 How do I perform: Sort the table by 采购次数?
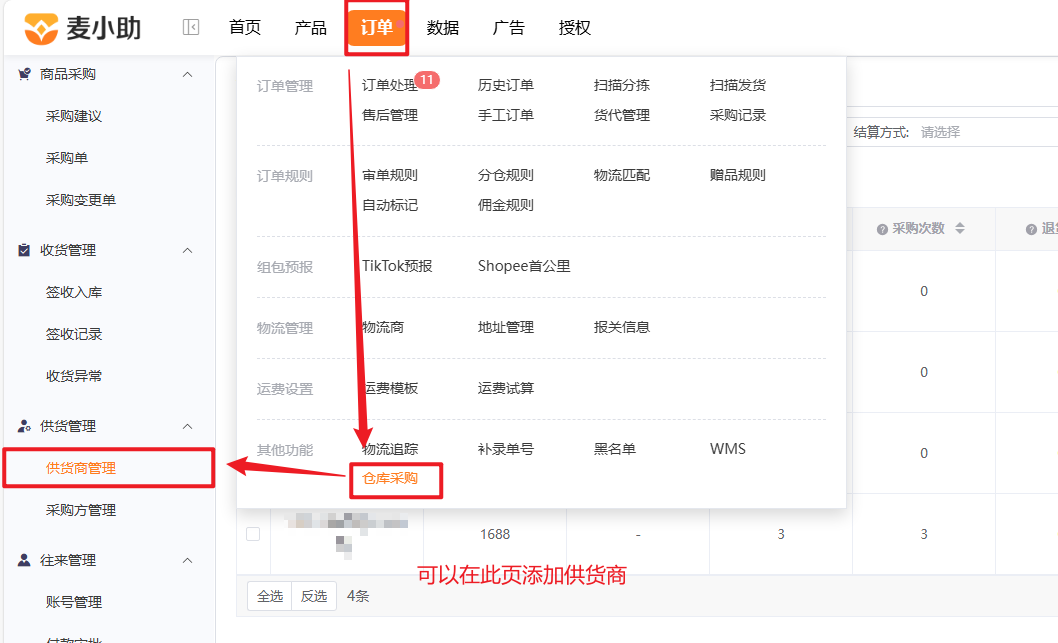coord(960,229)
